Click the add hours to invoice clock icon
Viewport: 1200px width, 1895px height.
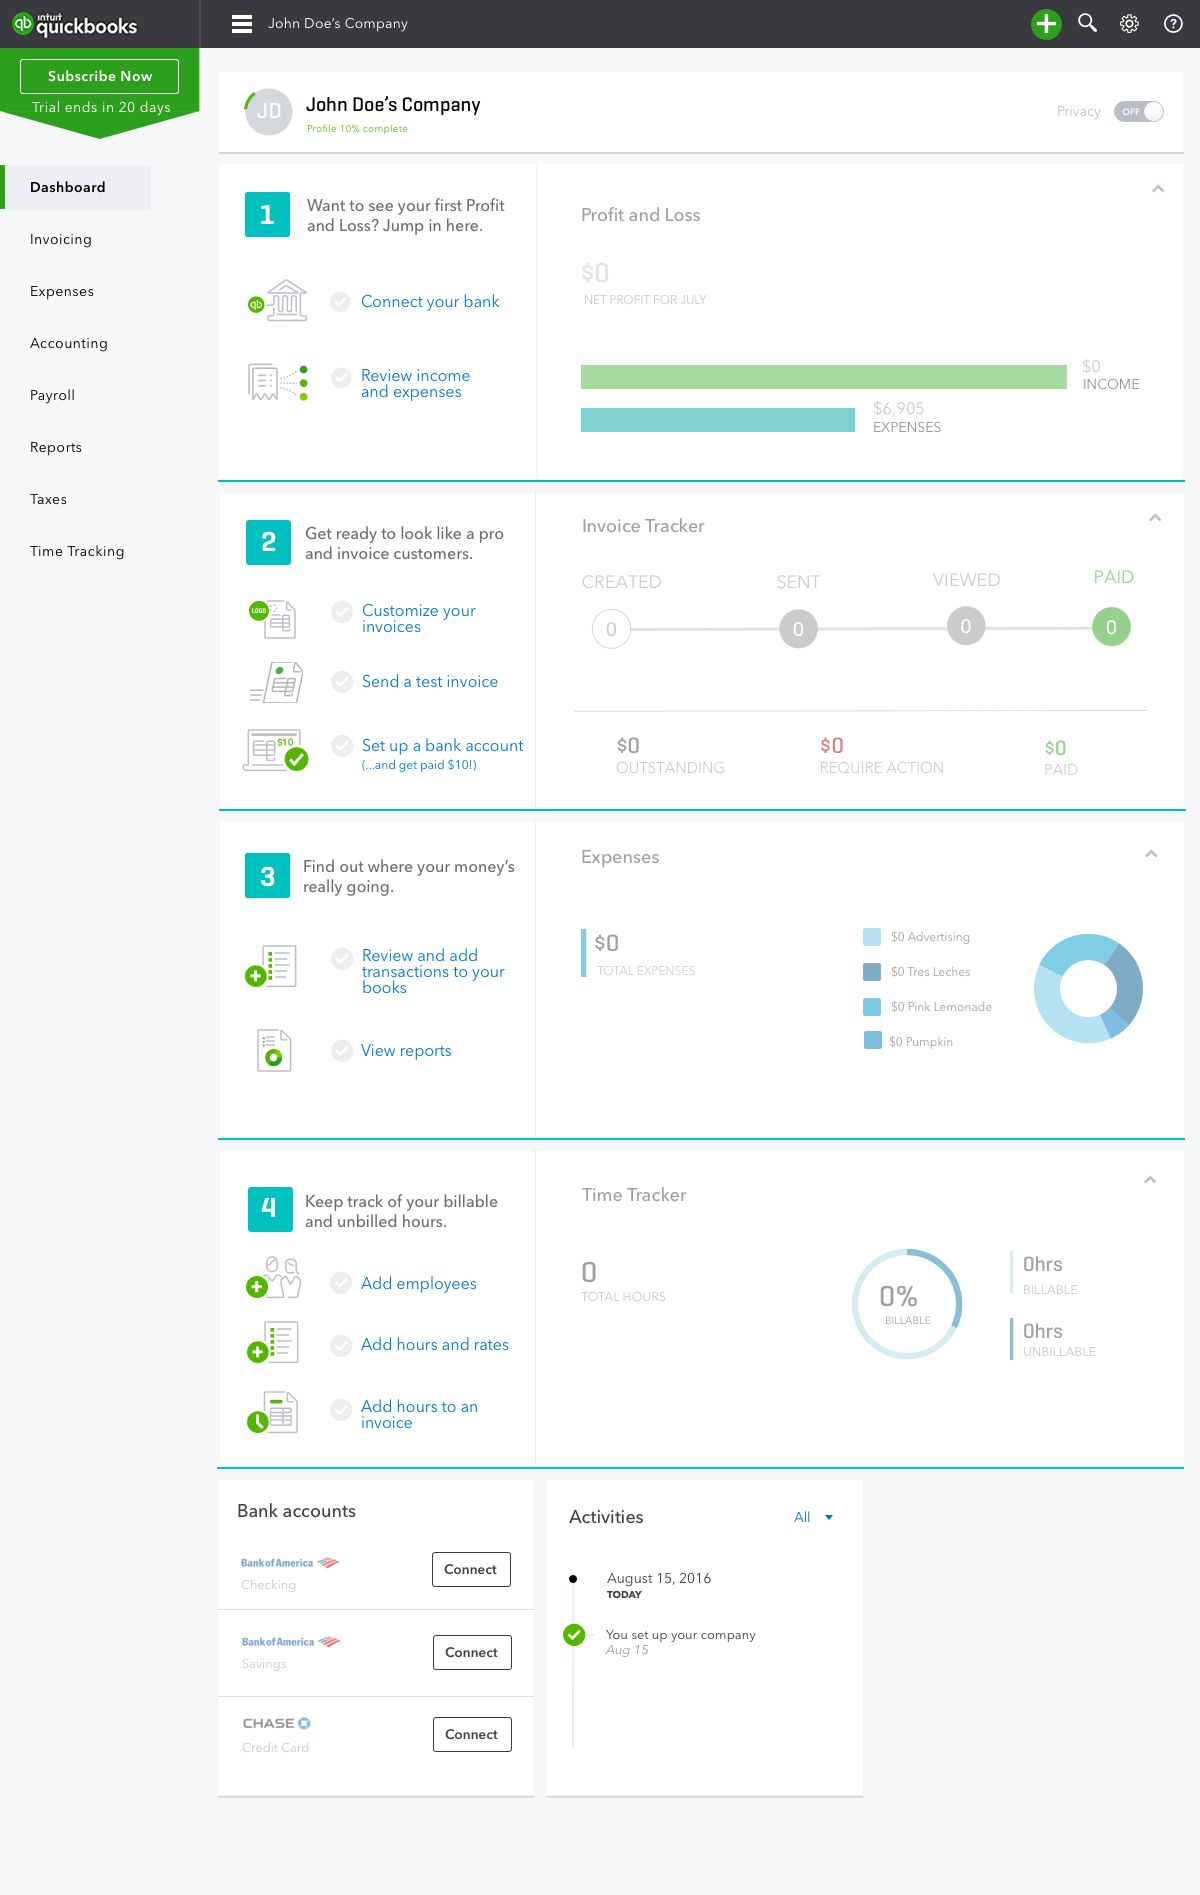pos(273,1412)
